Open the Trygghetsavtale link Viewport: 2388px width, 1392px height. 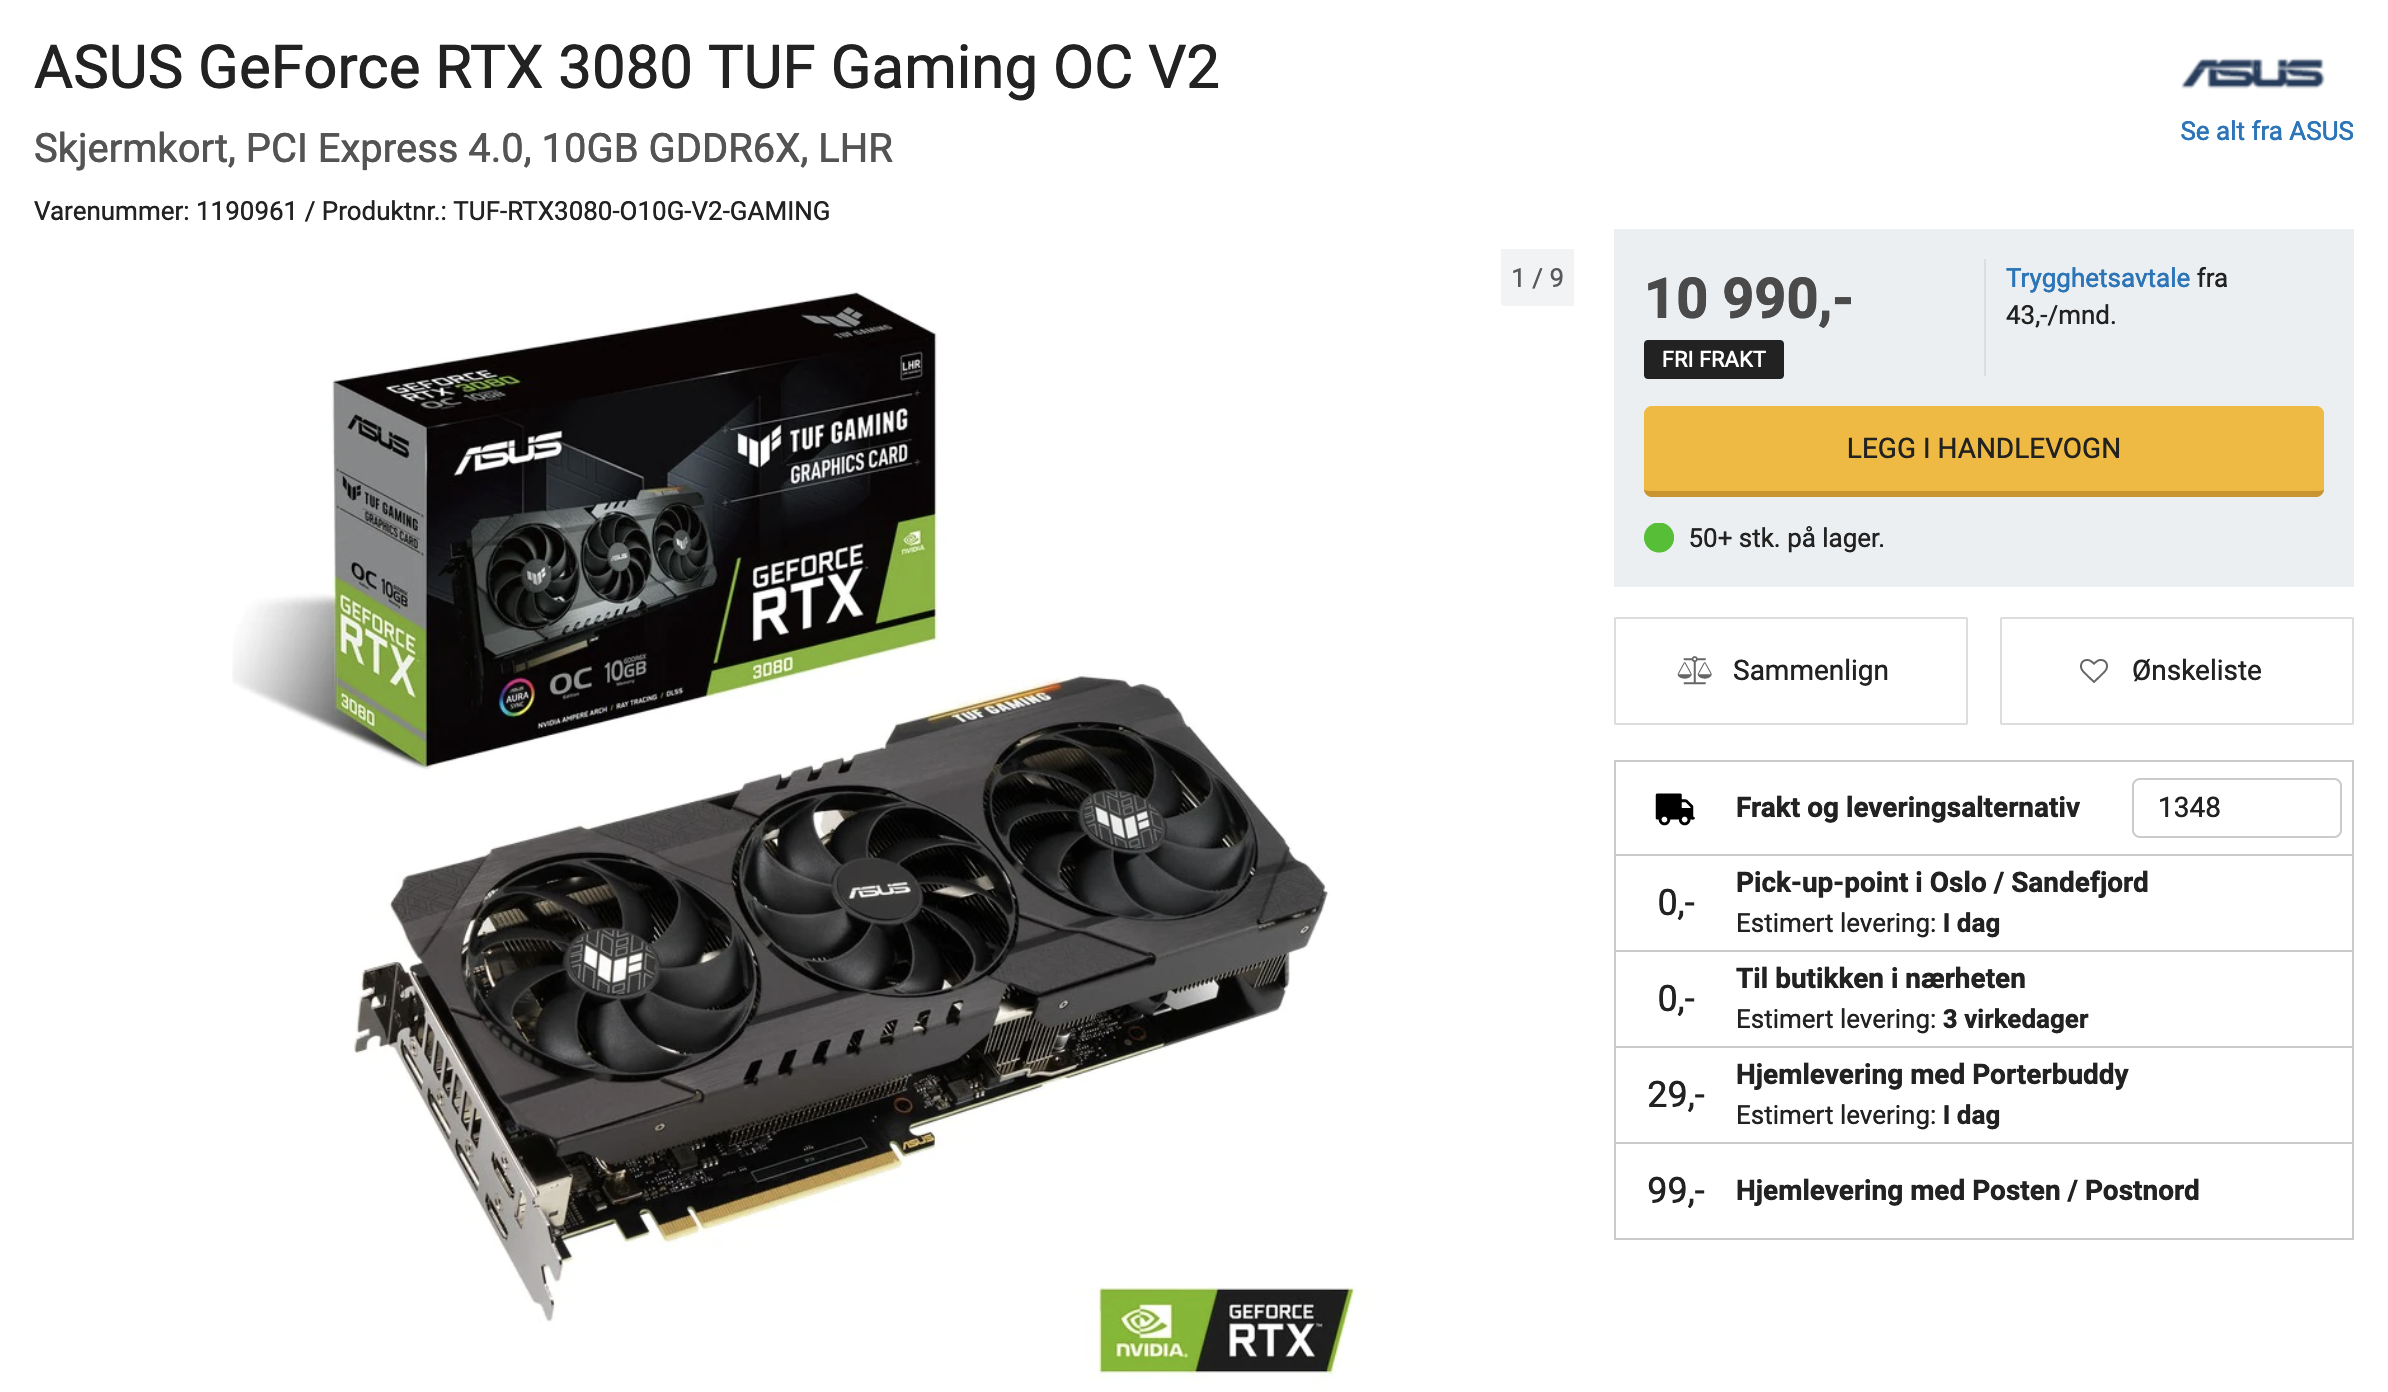(x=2097, y=278)
